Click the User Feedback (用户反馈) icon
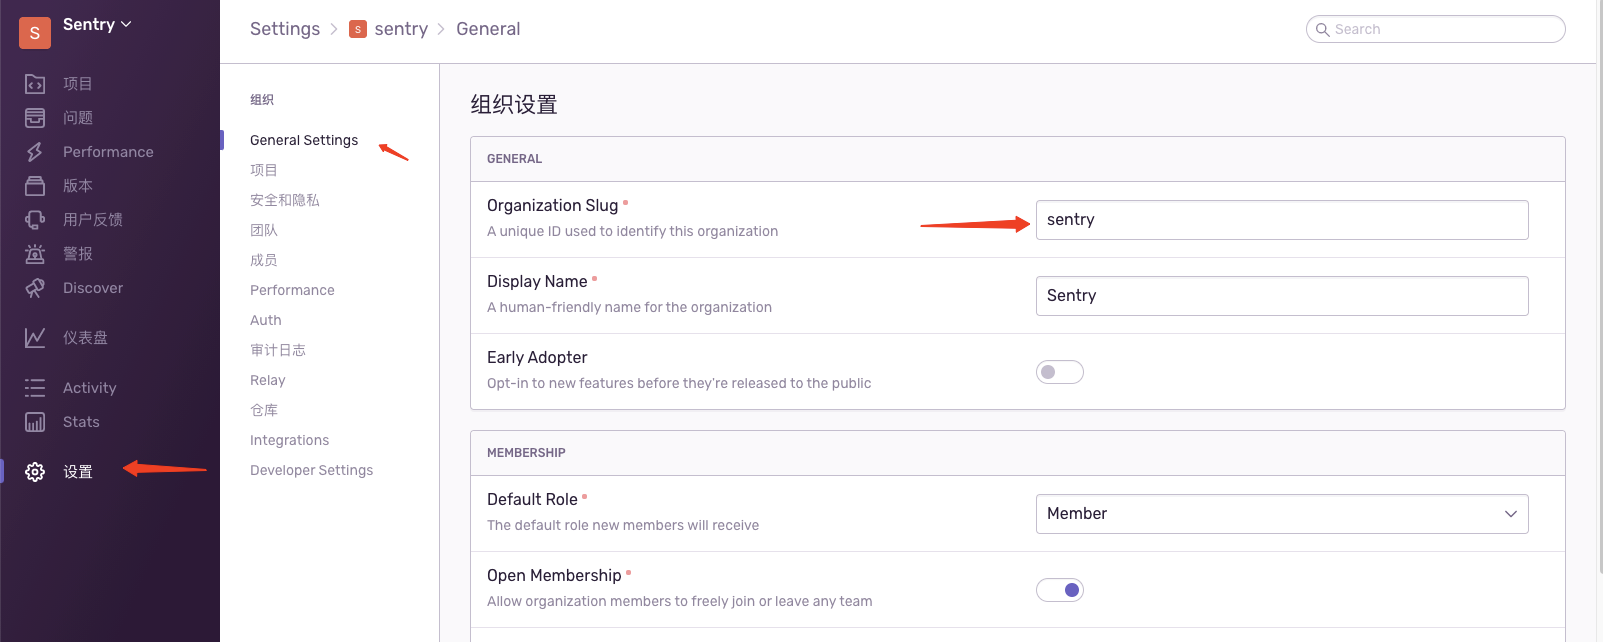 click(x=35, y=220)
